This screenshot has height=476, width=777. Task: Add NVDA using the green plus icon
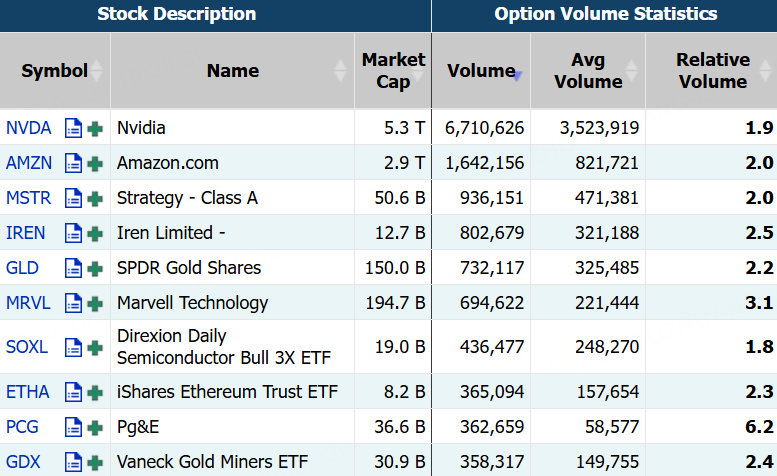pyautogui.click(x=95, y=129)
